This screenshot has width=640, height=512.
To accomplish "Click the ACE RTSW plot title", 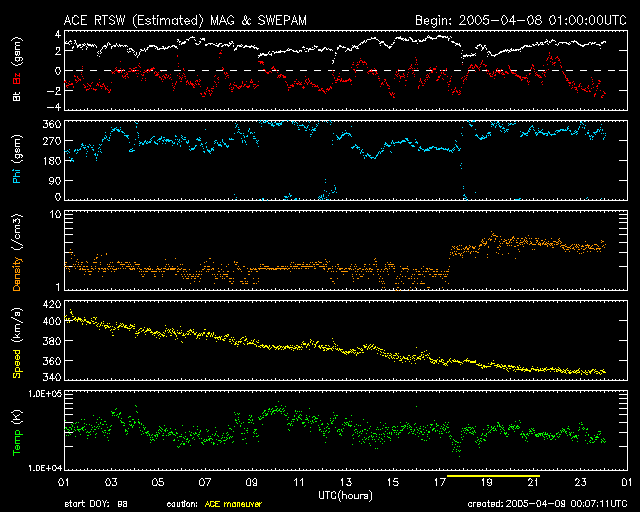I will (x=179, y=19).
